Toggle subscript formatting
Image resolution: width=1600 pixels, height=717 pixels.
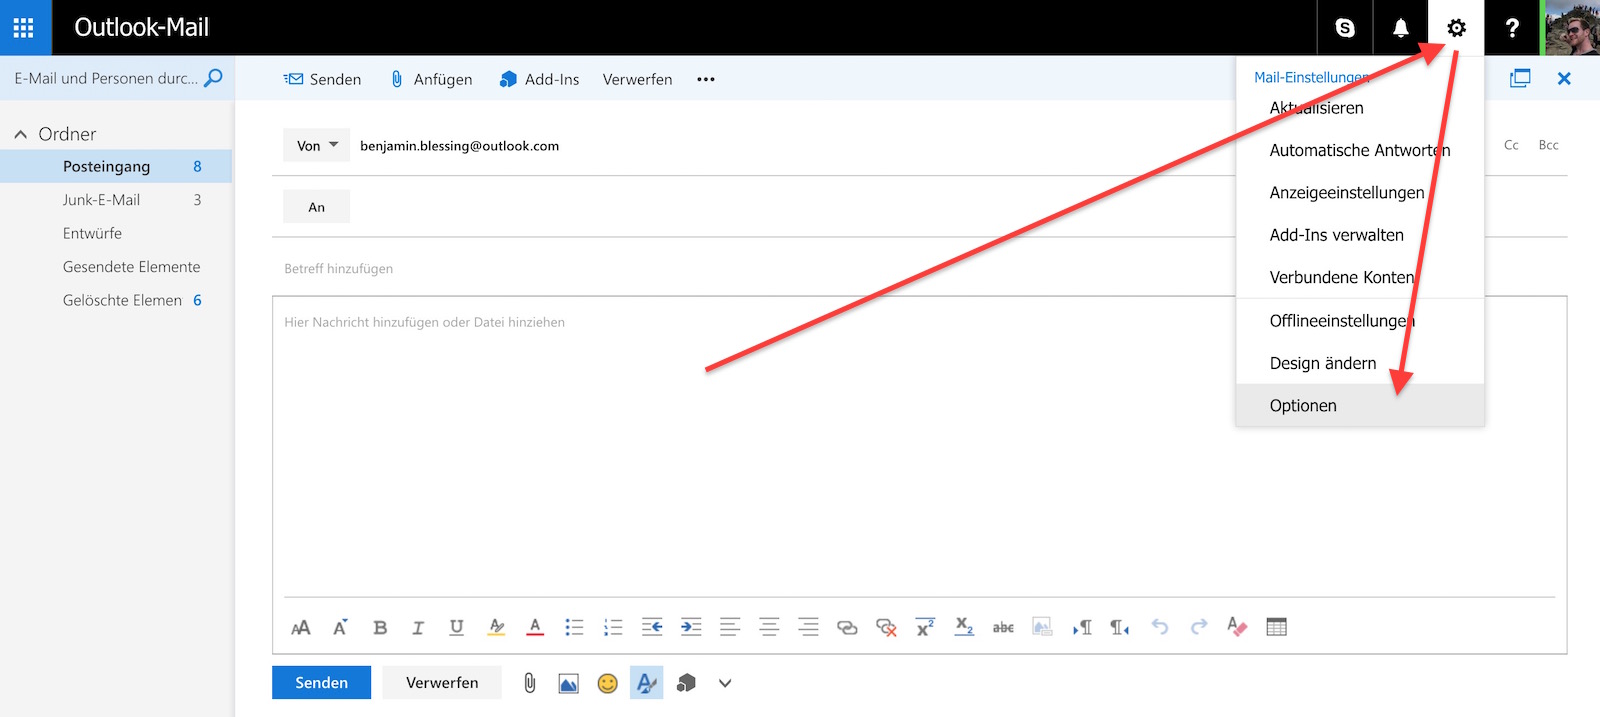[x=964, y=628]
